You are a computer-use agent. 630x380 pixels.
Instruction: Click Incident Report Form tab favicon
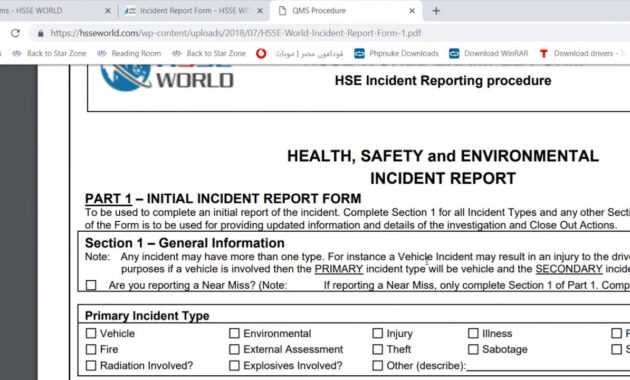[x=130, y=11]
